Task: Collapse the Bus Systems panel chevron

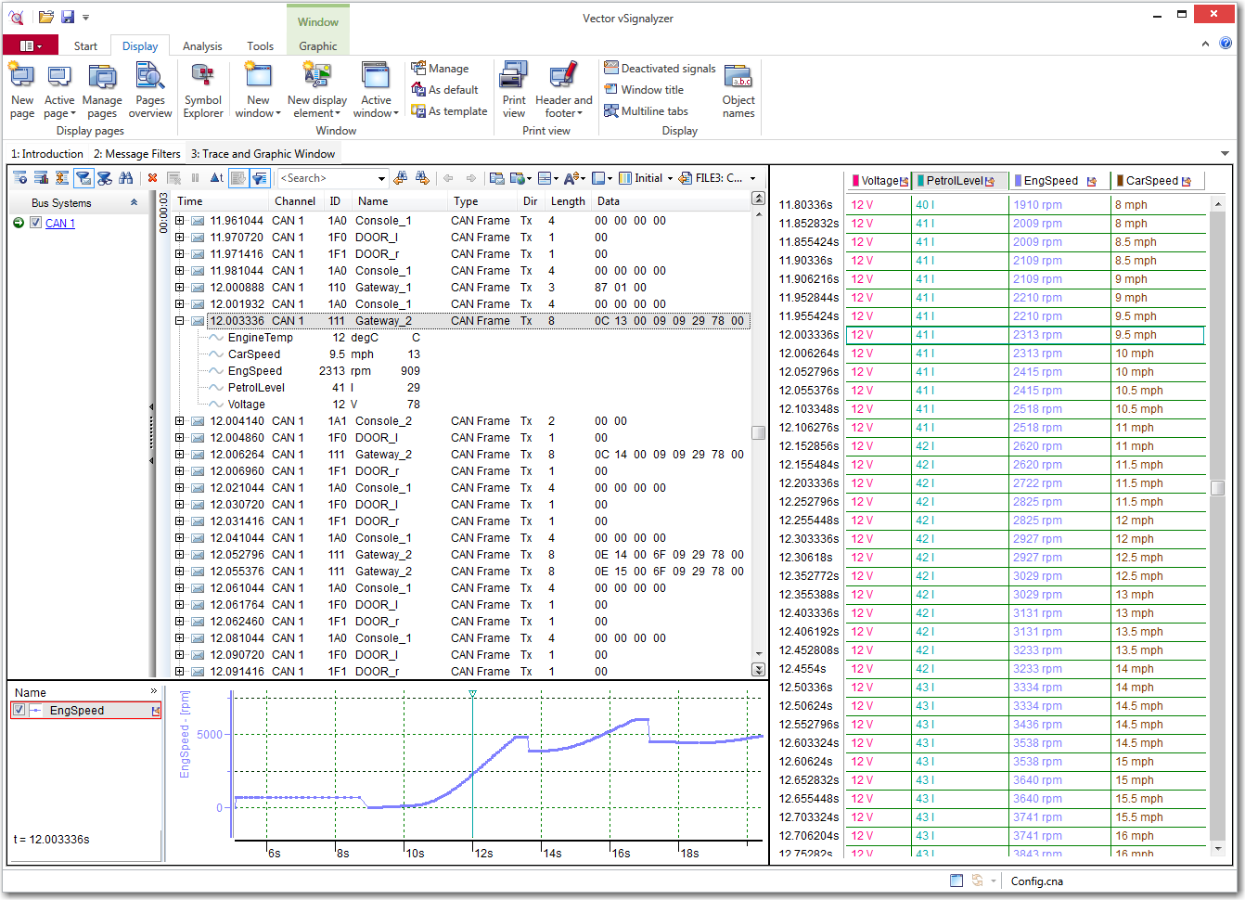Action: 134,203
